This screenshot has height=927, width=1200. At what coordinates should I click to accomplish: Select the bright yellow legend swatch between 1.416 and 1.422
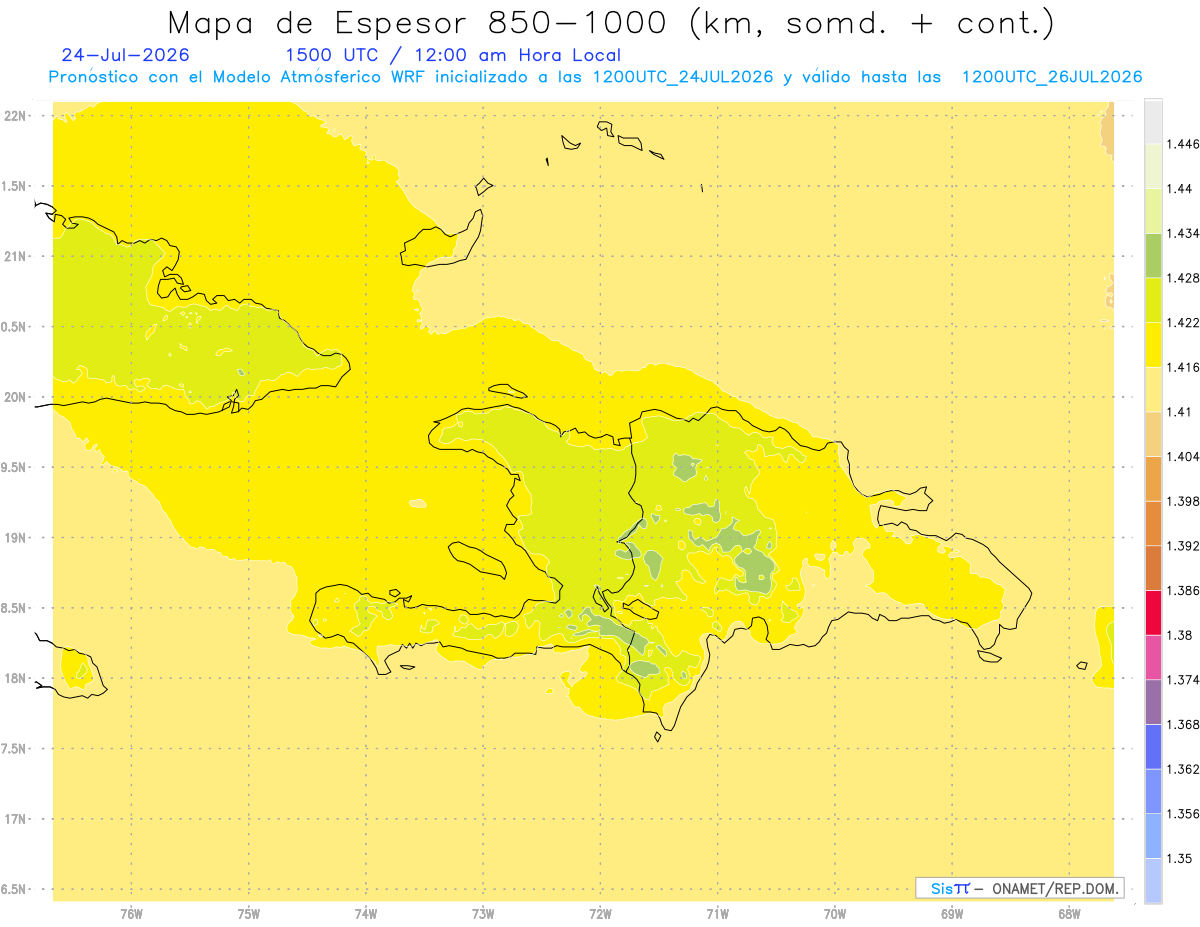coord(1153,345)
